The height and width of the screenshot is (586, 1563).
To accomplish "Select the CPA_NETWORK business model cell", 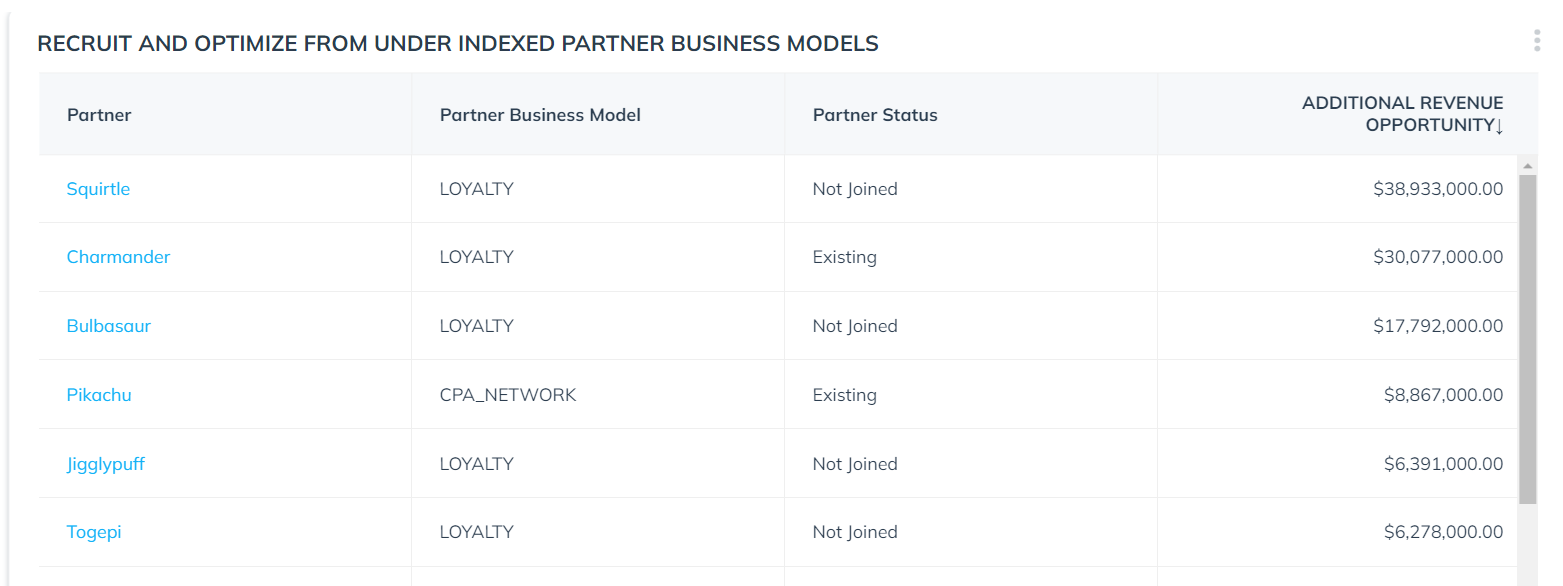I will [598, 395].
